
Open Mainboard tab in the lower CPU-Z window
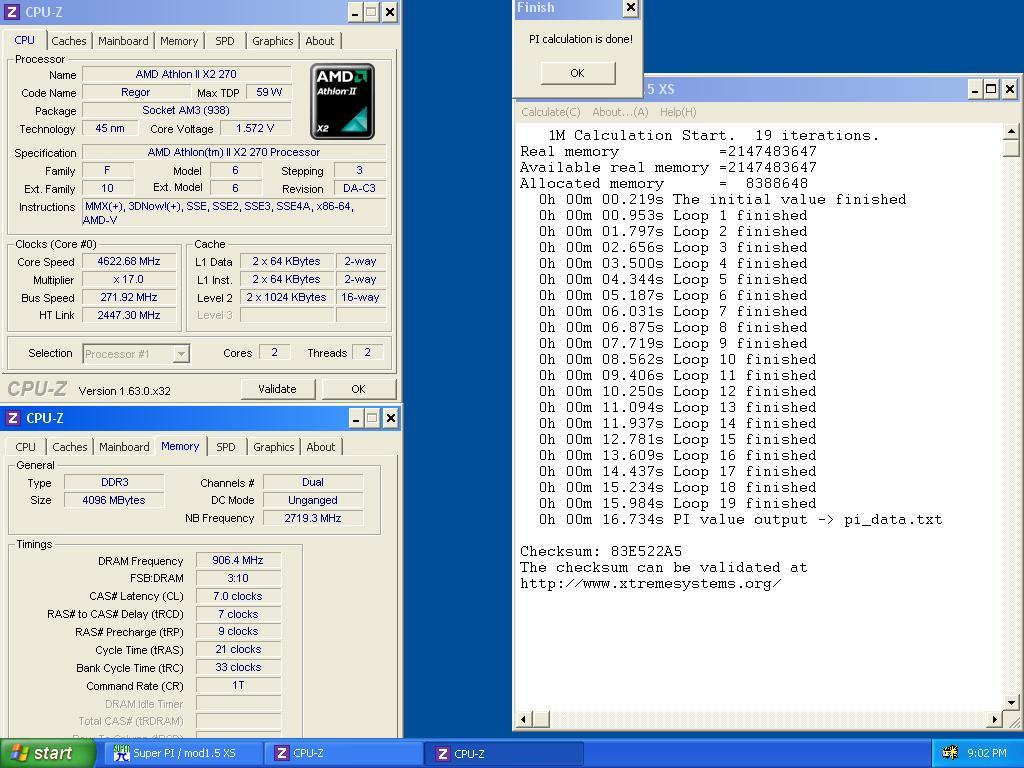point(124,447)
